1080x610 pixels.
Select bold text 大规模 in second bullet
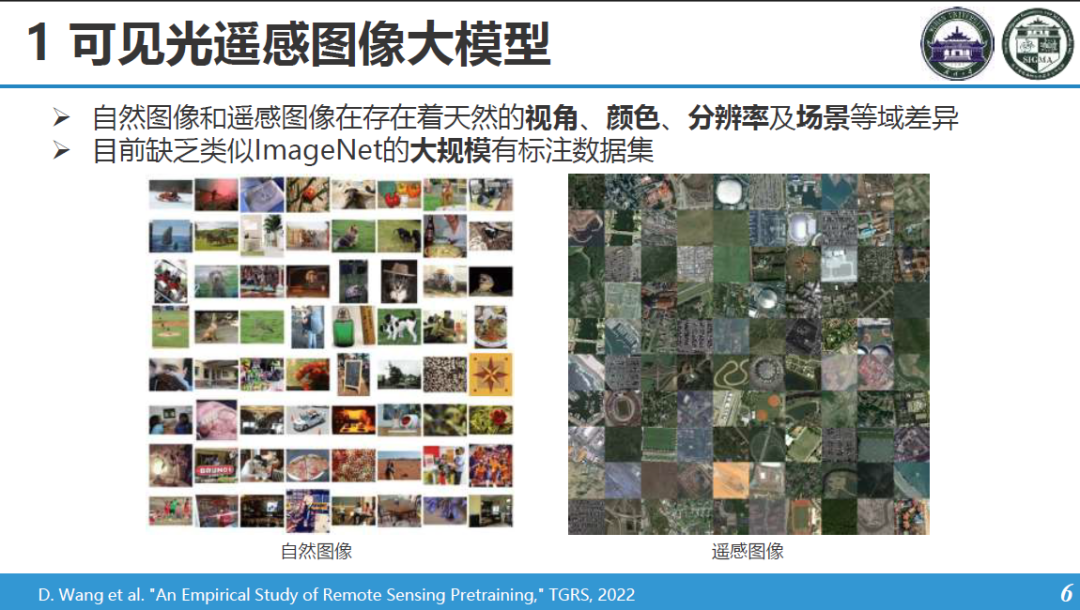pyautogui.click(x=450, y=150)
